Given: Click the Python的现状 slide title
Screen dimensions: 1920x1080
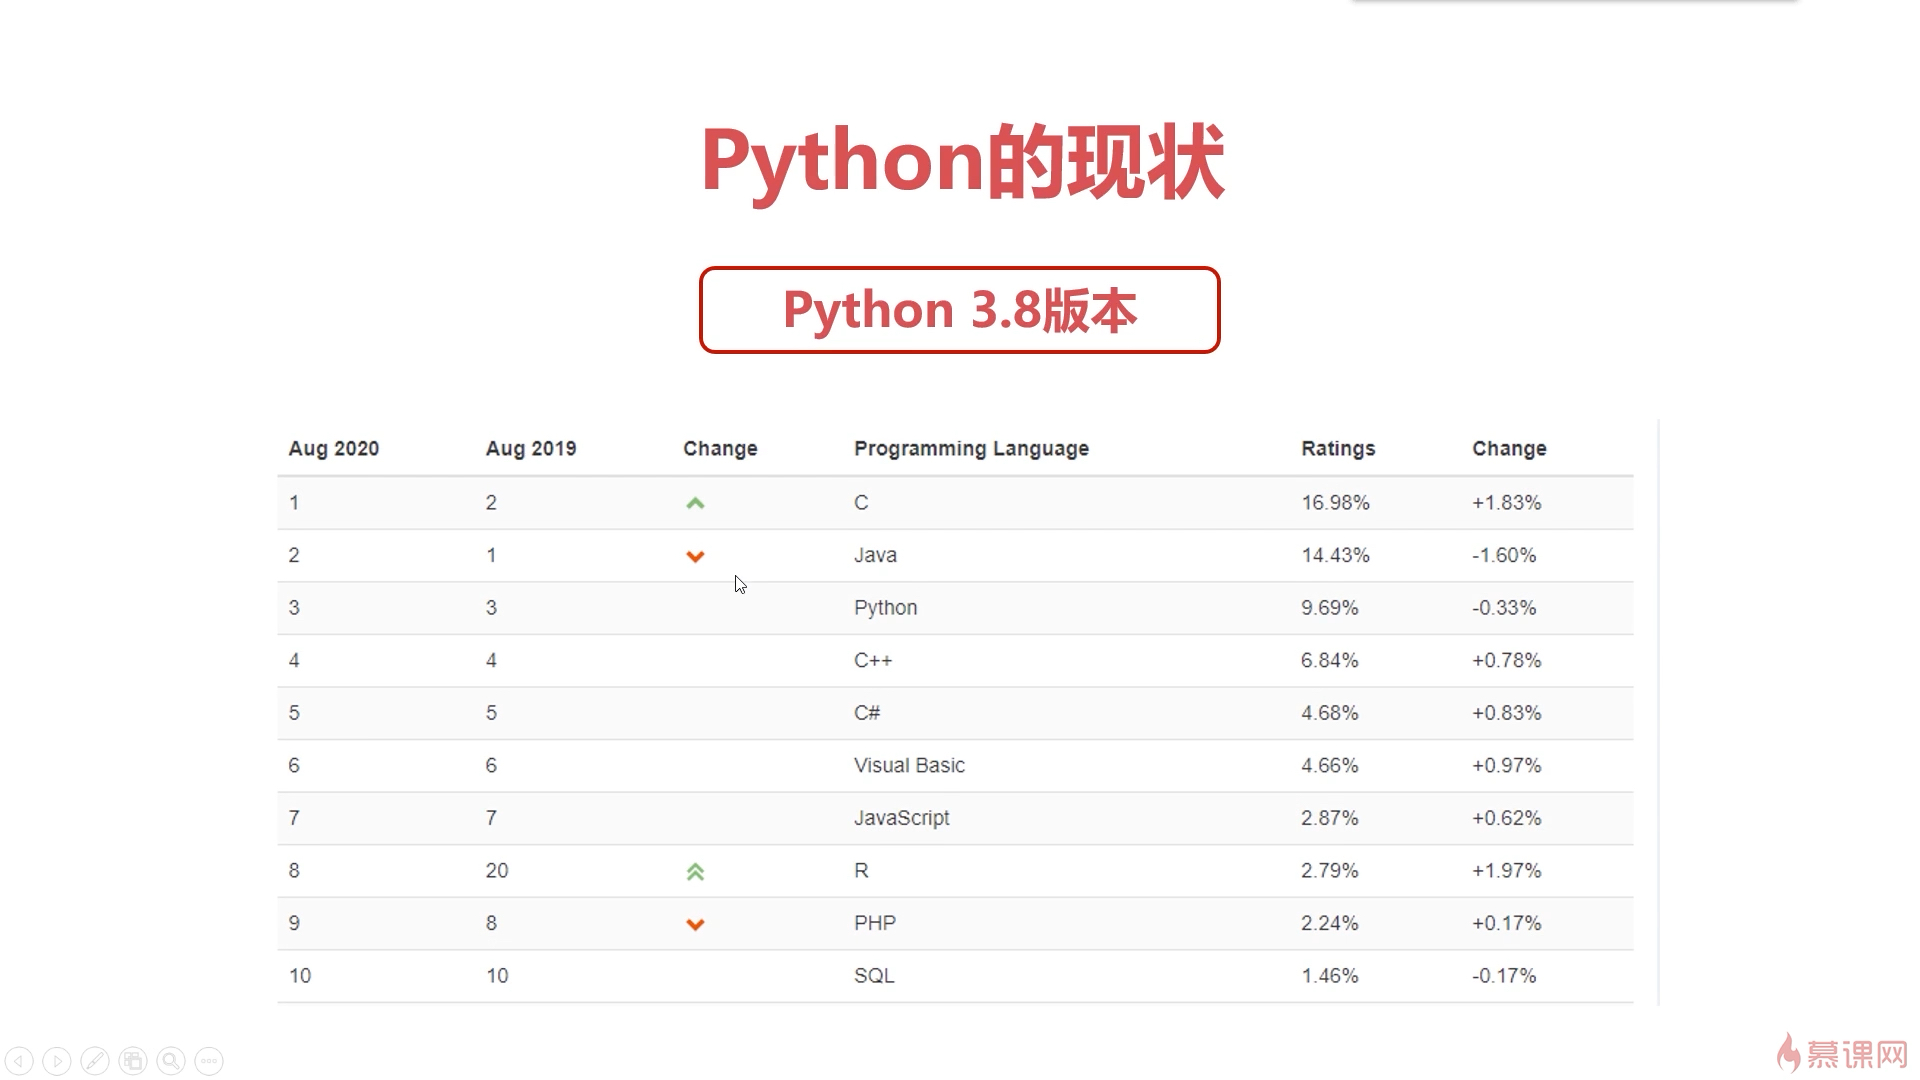Looking at the screenshot, I should click(x=962, y=162).
